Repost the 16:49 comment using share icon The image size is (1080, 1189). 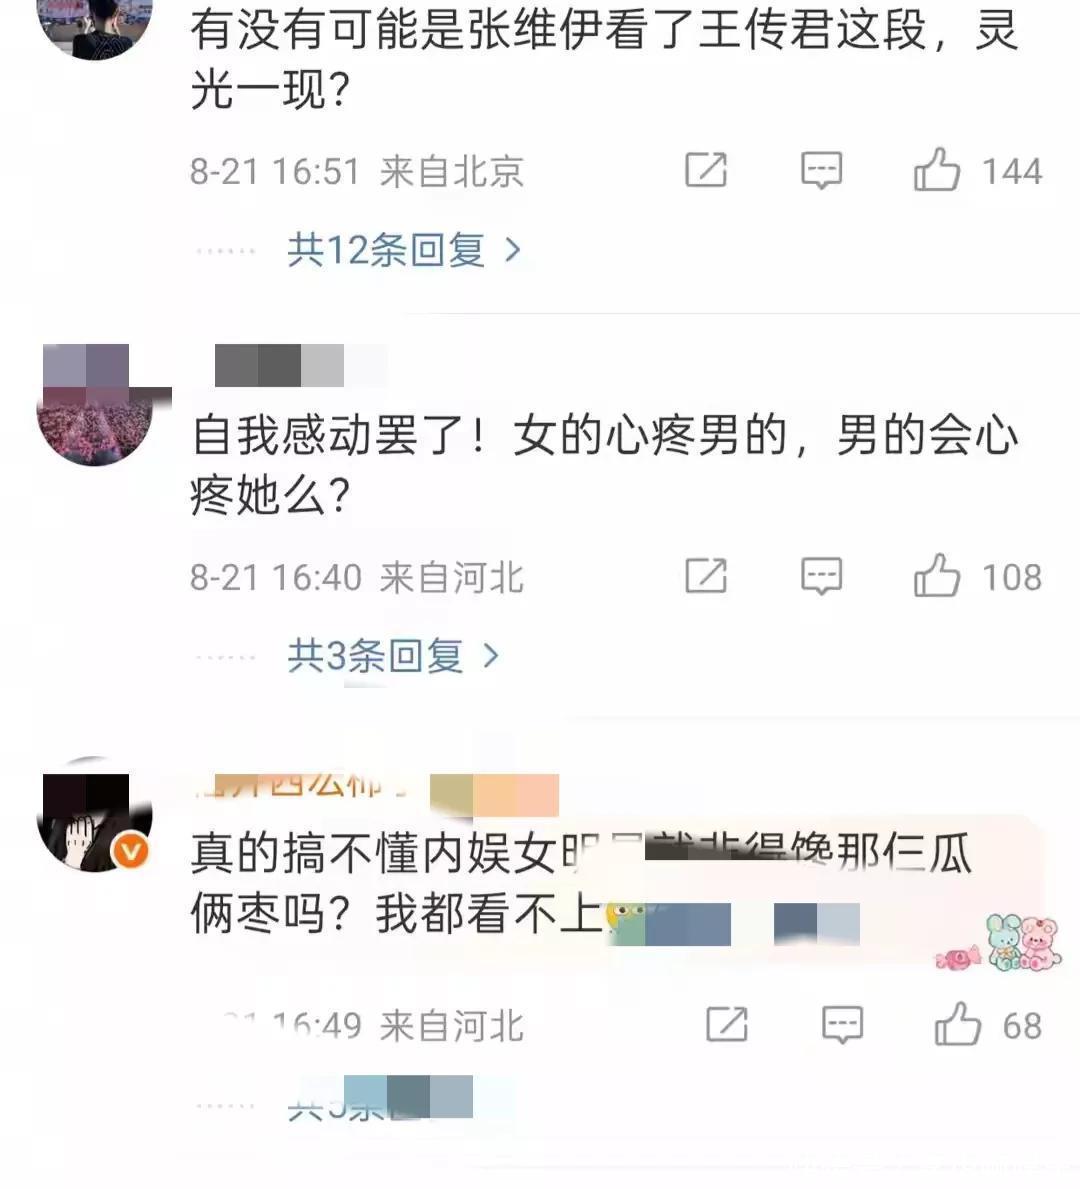tap(727, 1024)
